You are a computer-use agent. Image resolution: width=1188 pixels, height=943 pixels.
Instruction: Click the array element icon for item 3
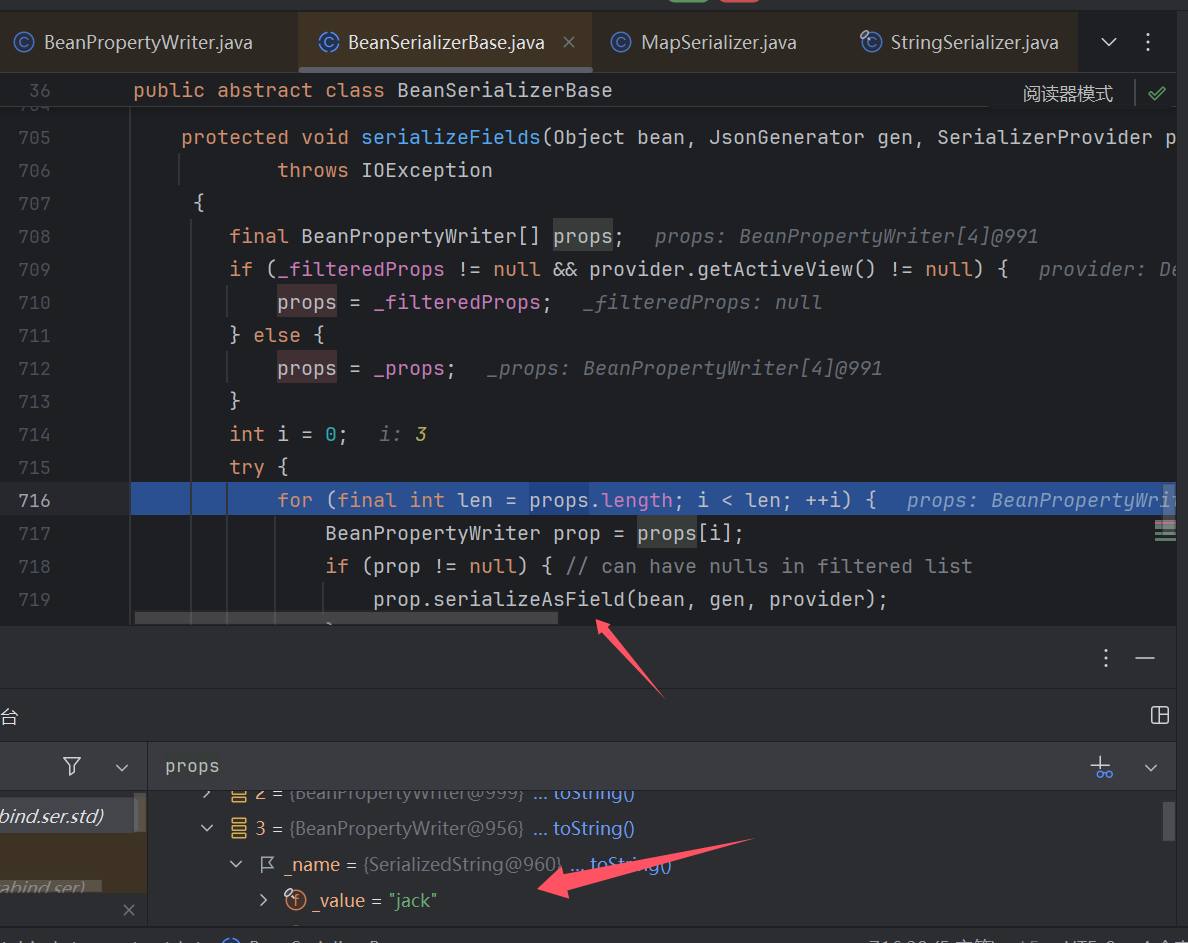[239, 828]
